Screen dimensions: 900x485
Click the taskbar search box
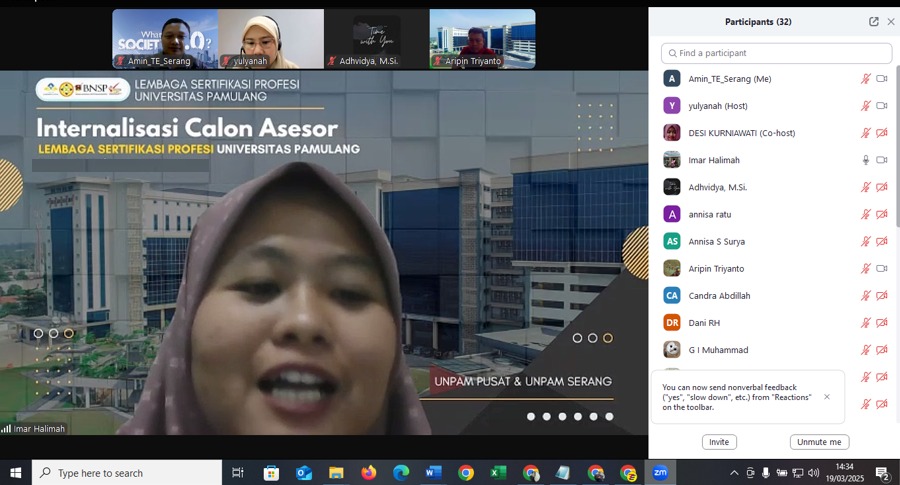[x=127, y=472]
